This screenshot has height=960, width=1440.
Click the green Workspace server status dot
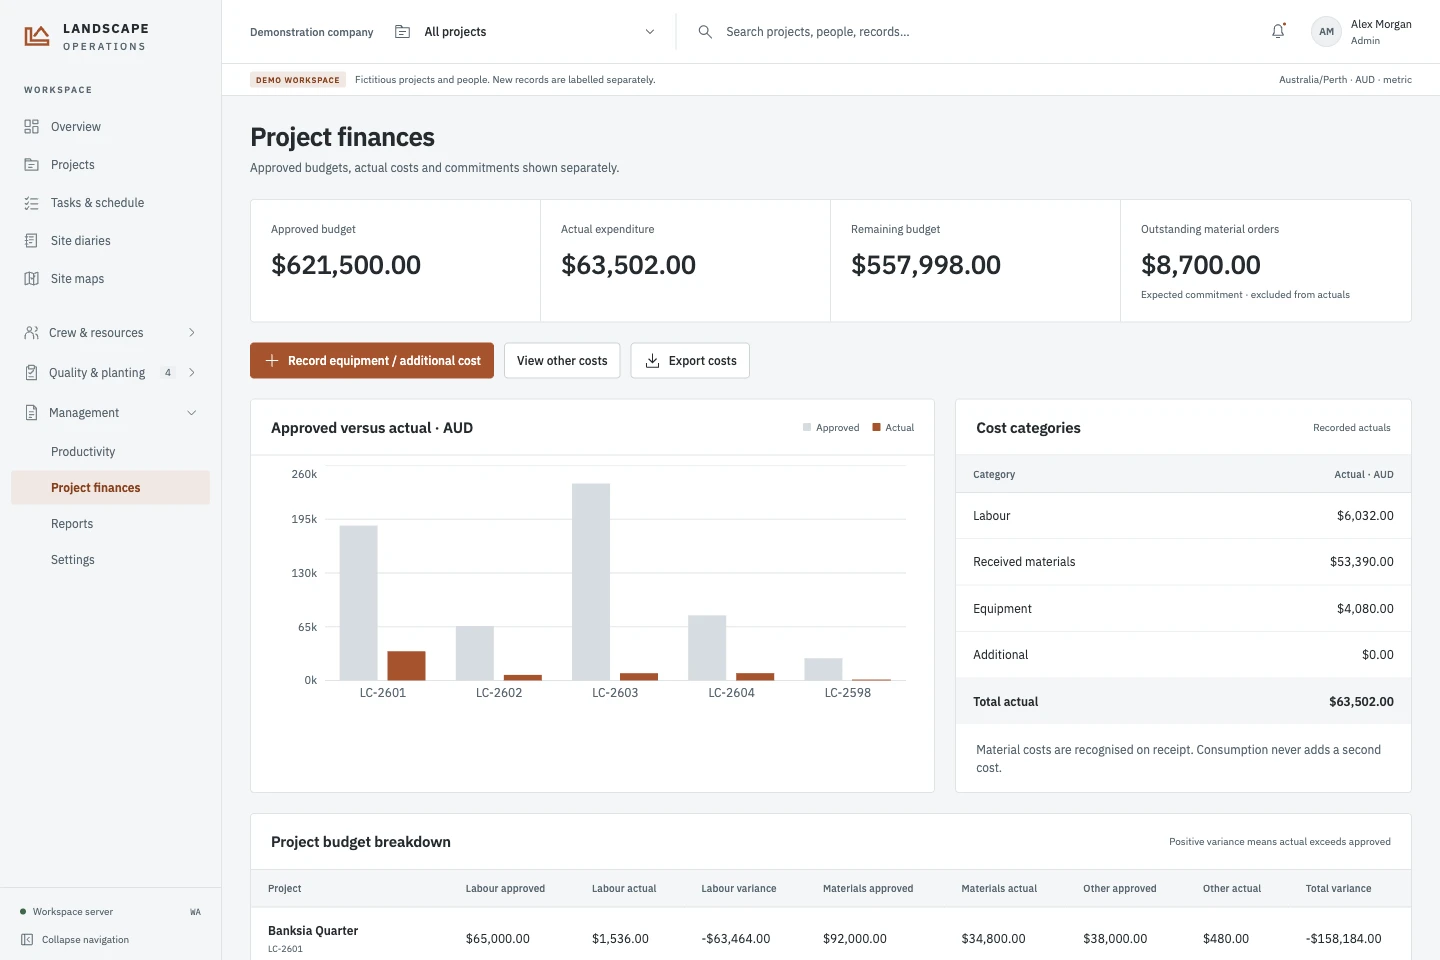pos(23,912)
